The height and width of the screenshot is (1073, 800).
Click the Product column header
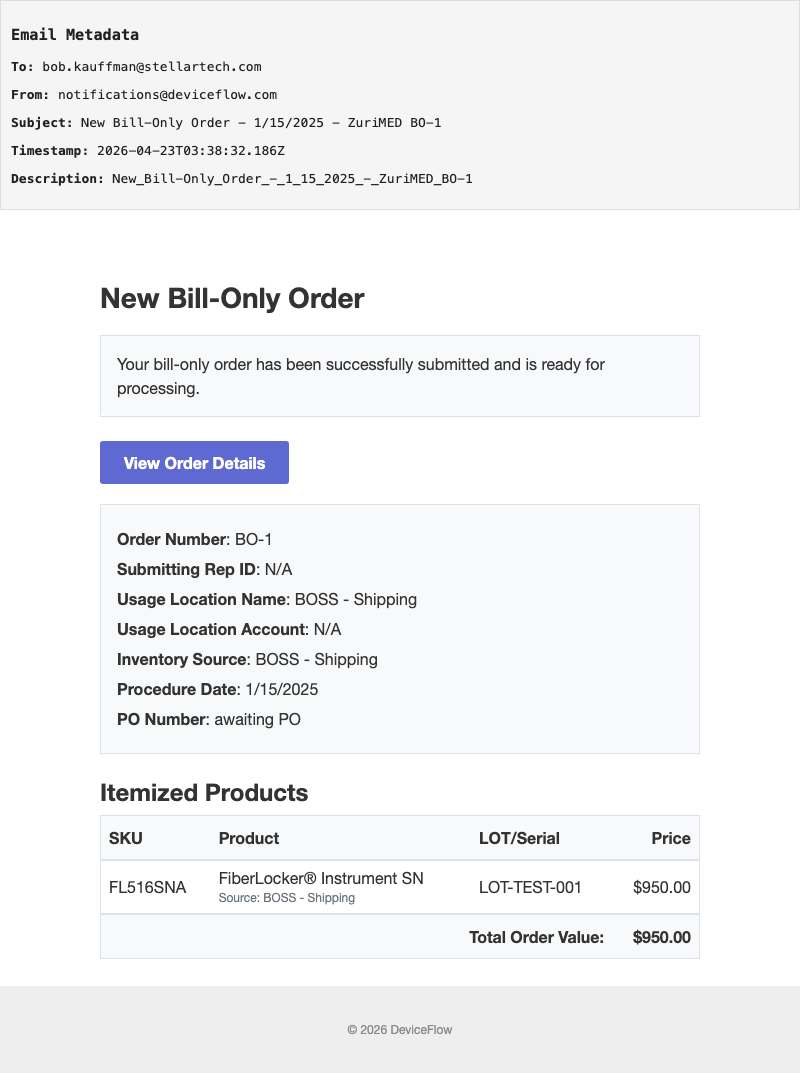point(249,838)
